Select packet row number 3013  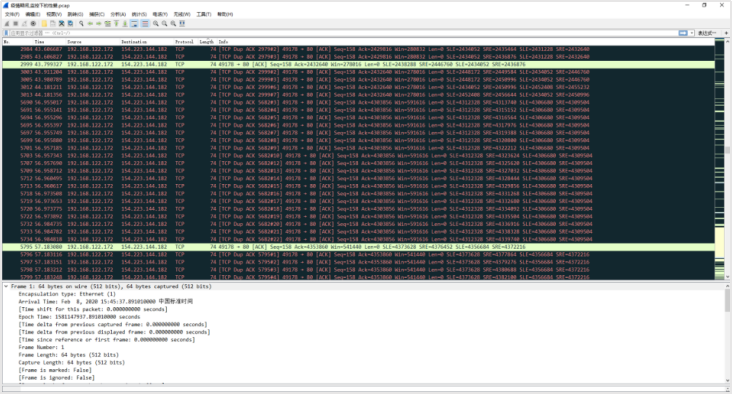pyautogui.click(x=358, y=95)
